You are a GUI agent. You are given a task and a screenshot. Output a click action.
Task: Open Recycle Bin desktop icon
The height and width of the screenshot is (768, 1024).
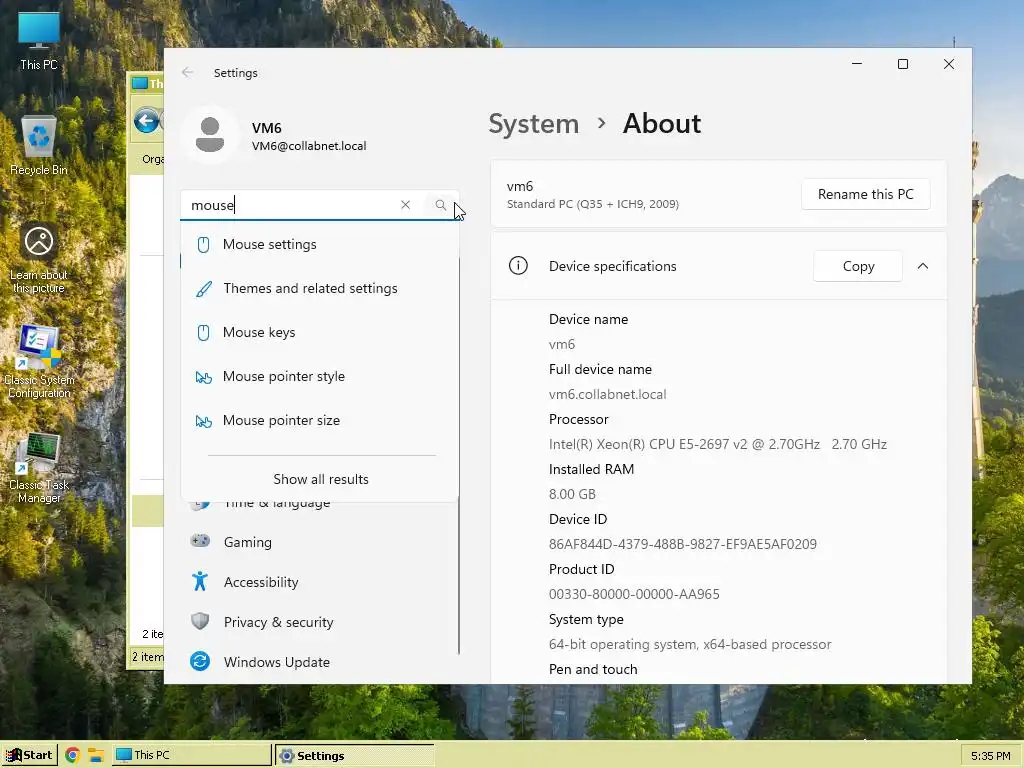(x=39, y=146)
